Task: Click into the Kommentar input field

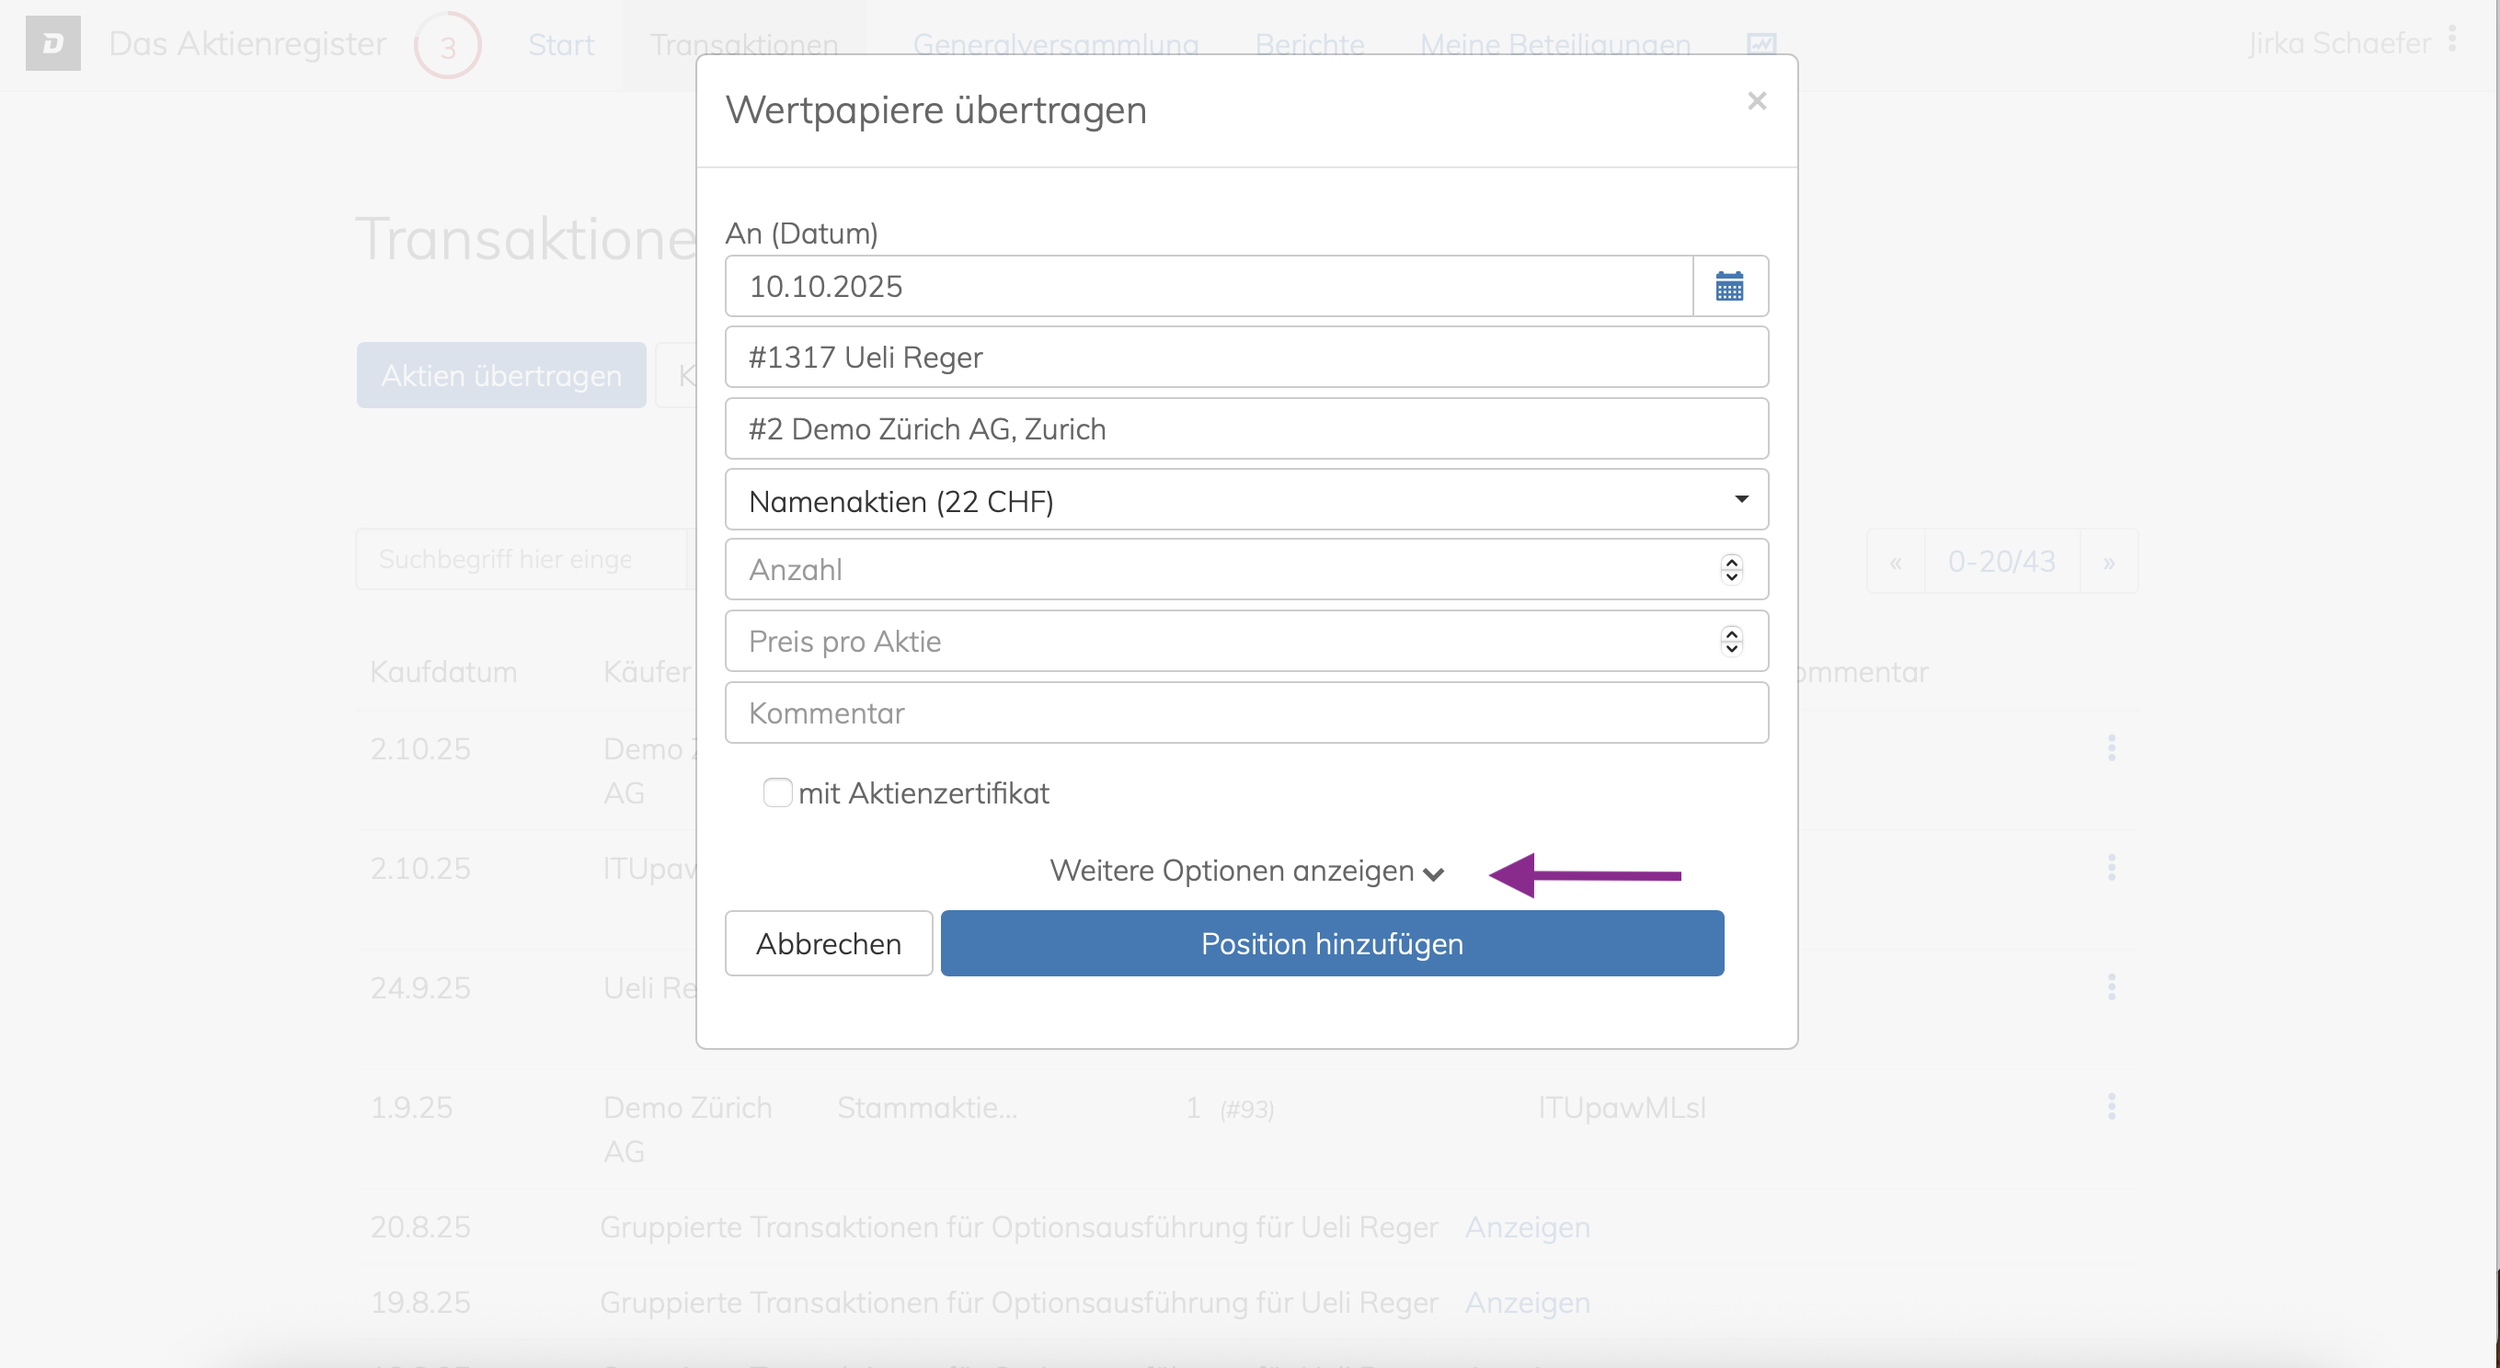Action: [1246, 713]
